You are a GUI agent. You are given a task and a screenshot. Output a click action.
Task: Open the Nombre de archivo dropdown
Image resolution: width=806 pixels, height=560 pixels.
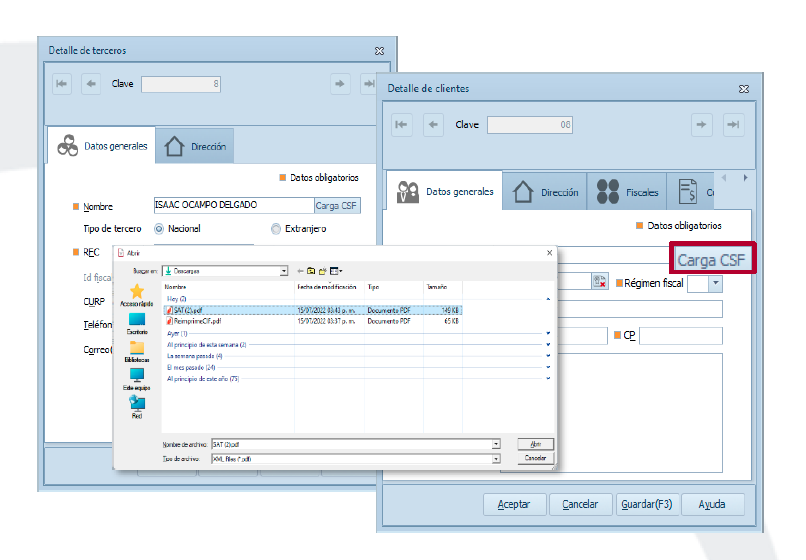tap(496, 444)
